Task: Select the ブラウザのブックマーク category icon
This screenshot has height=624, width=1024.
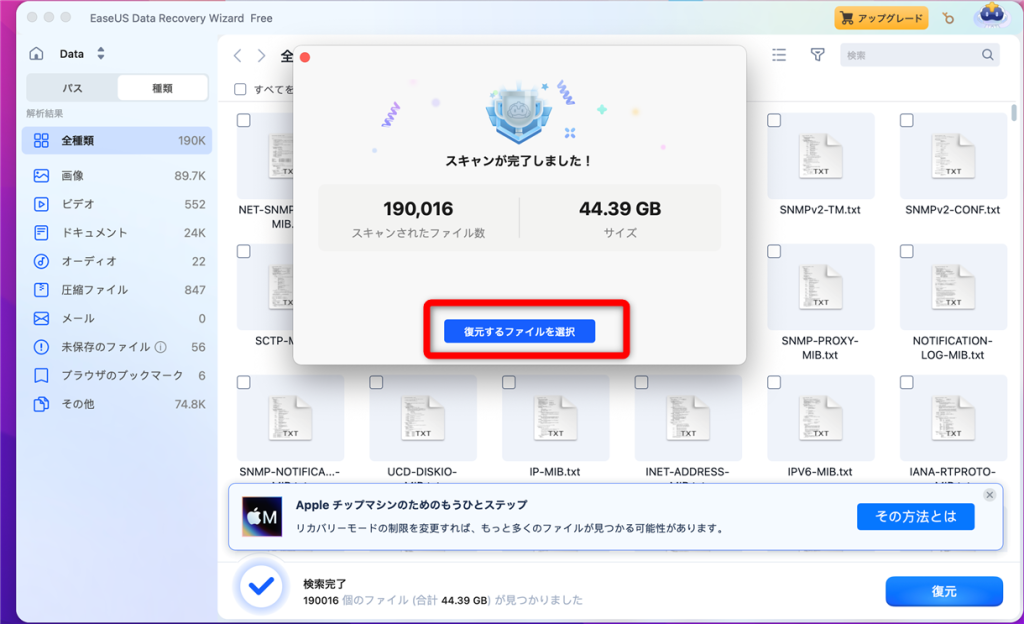Action: 41,375
